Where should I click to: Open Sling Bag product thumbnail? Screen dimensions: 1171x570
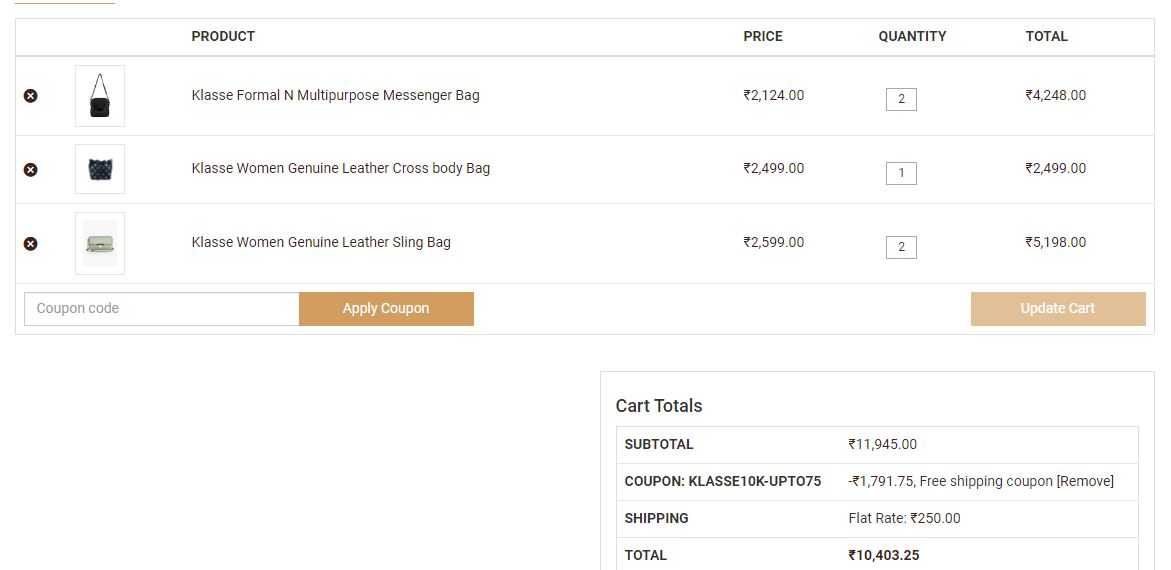pyautogui.click(x=100, y=243)
